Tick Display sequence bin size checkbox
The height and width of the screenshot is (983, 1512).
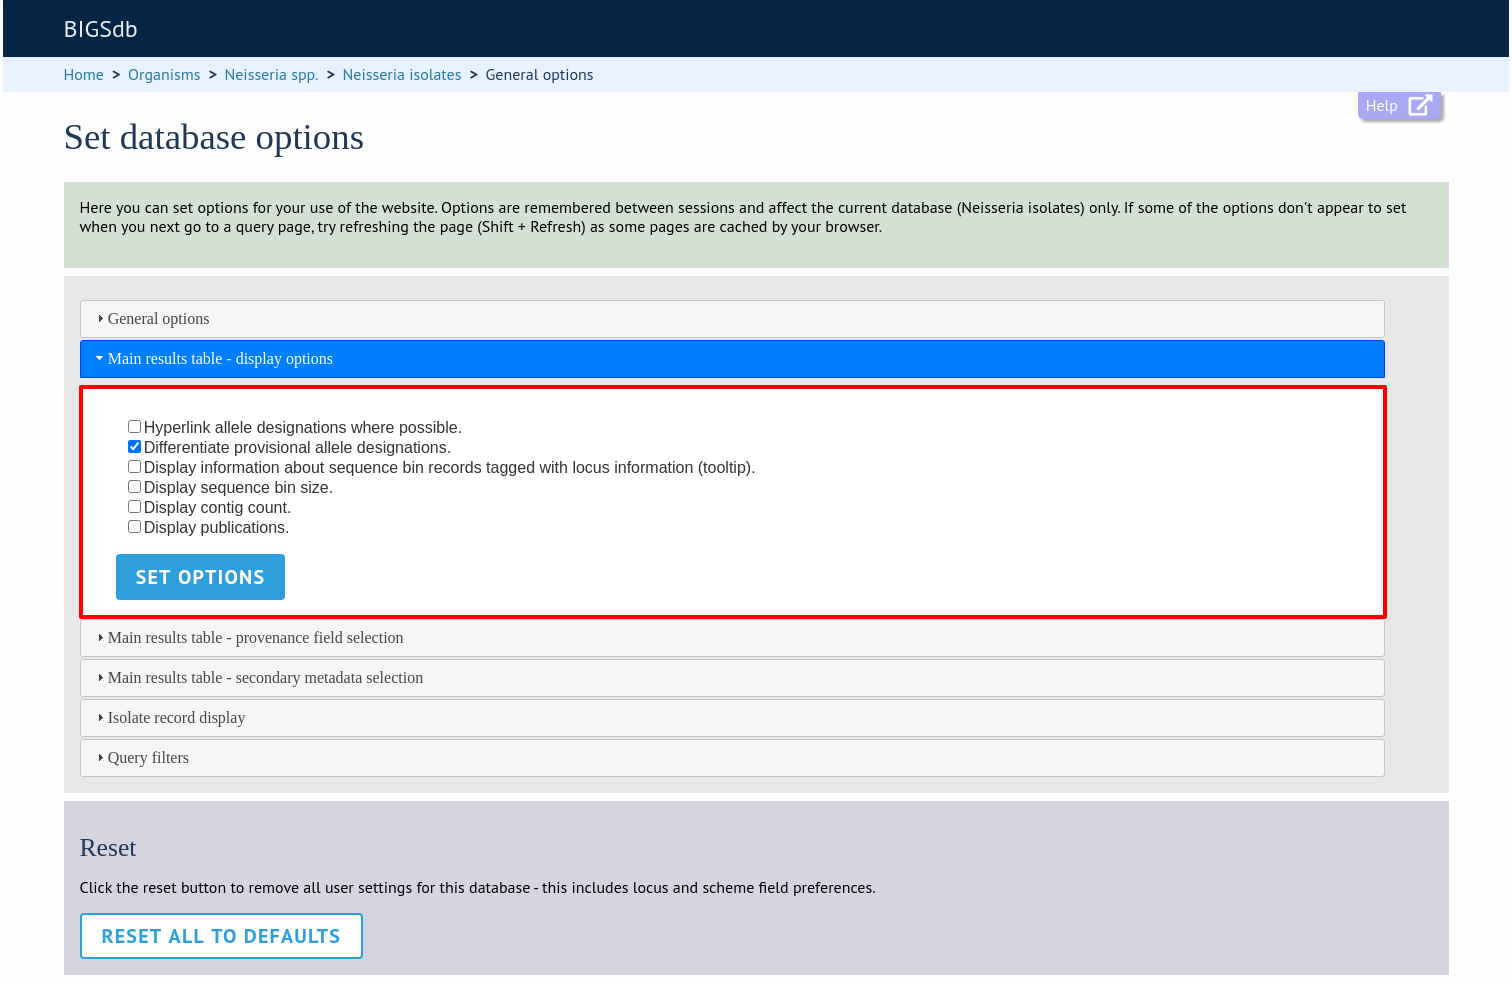(x=134, y=487)
